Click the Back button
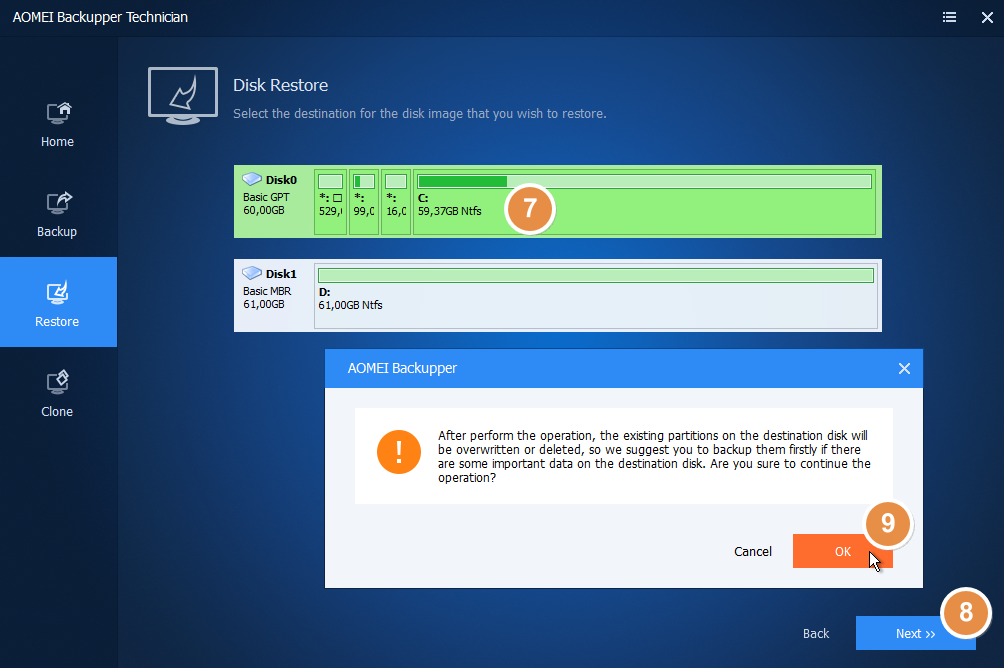Image resolution: width=1004 pixels, height=668 pixels. (816, 633)
